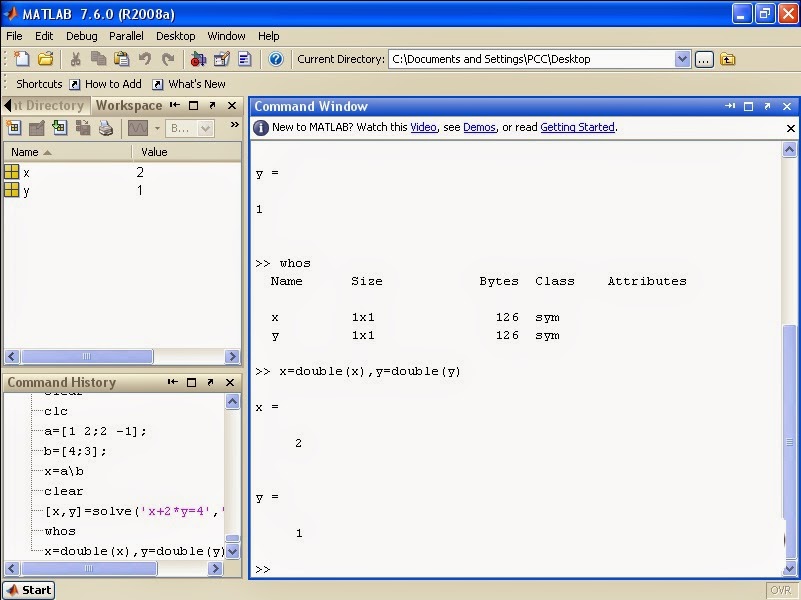This screenshot has width=801, height=600.
Task: Open Simulink from the toolbar
Action: (198, 59)
